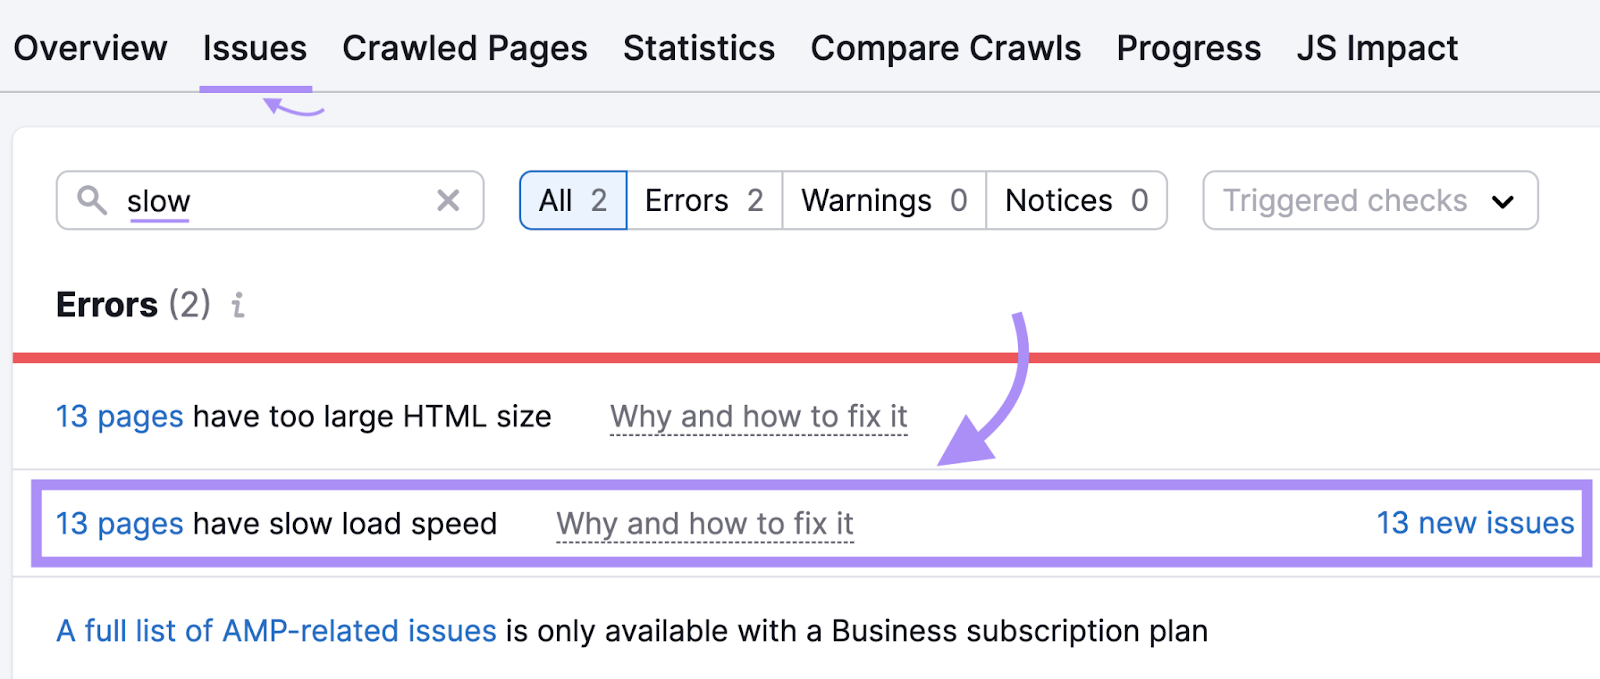1600x679 pixels.
Task: Open the Progress tab
Action: point(1188,47)
